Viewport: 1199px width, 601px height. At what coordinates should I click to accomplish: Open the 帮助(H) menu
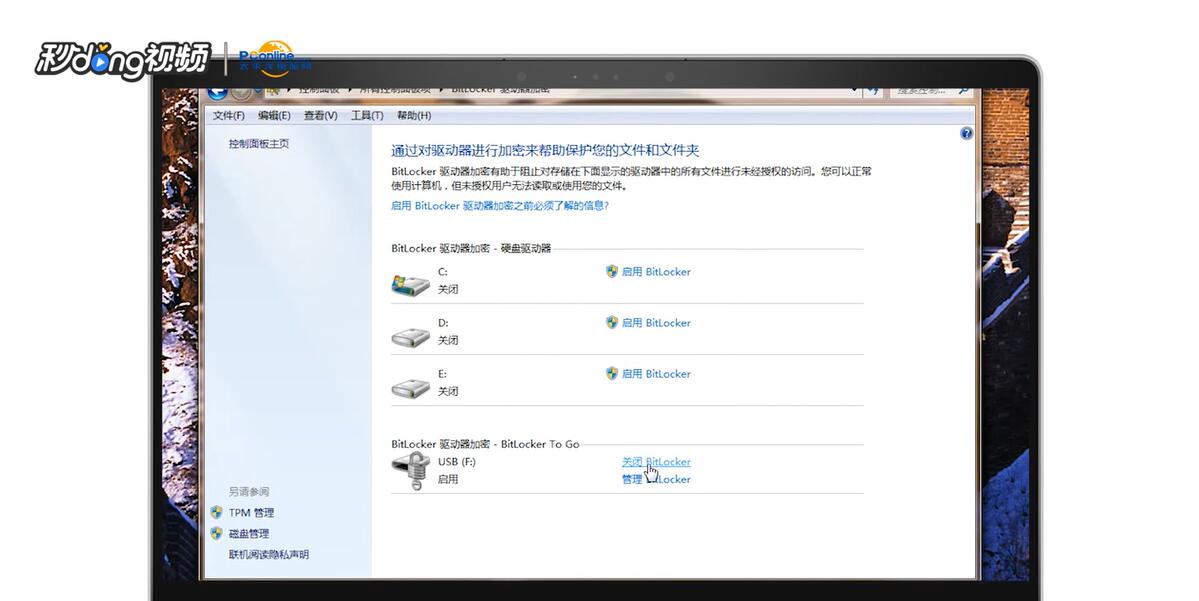point(414,115)
